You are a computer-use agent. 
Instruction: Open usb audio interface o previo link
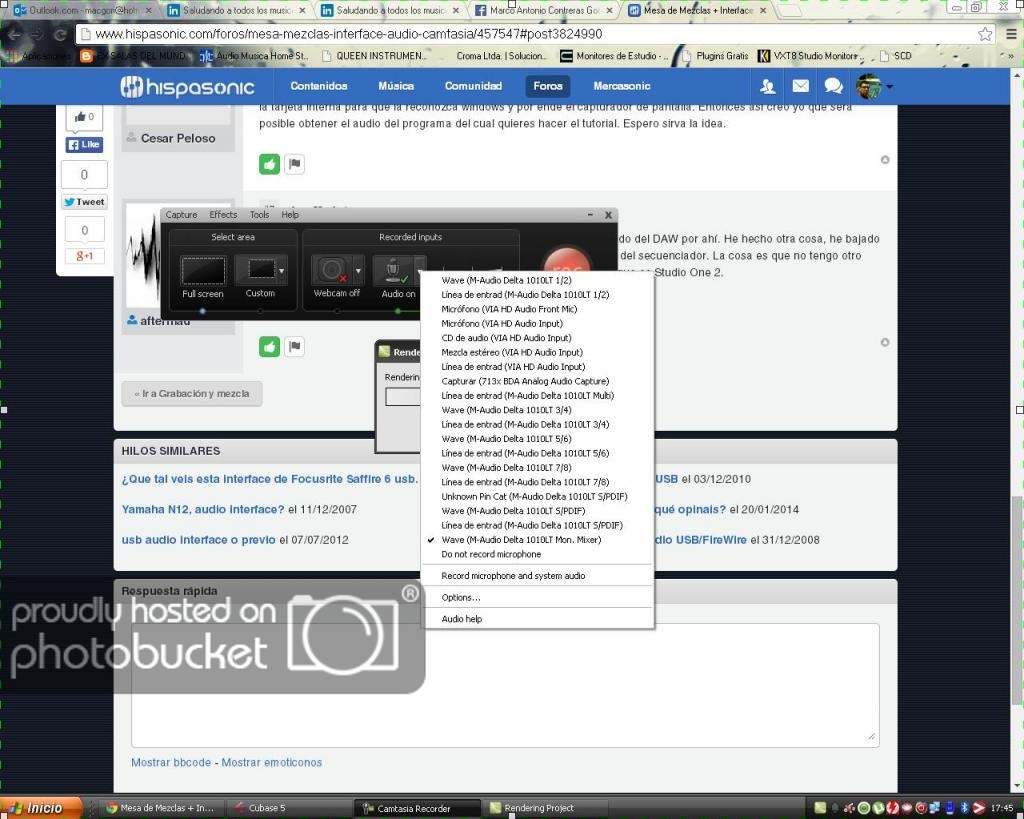199,540
